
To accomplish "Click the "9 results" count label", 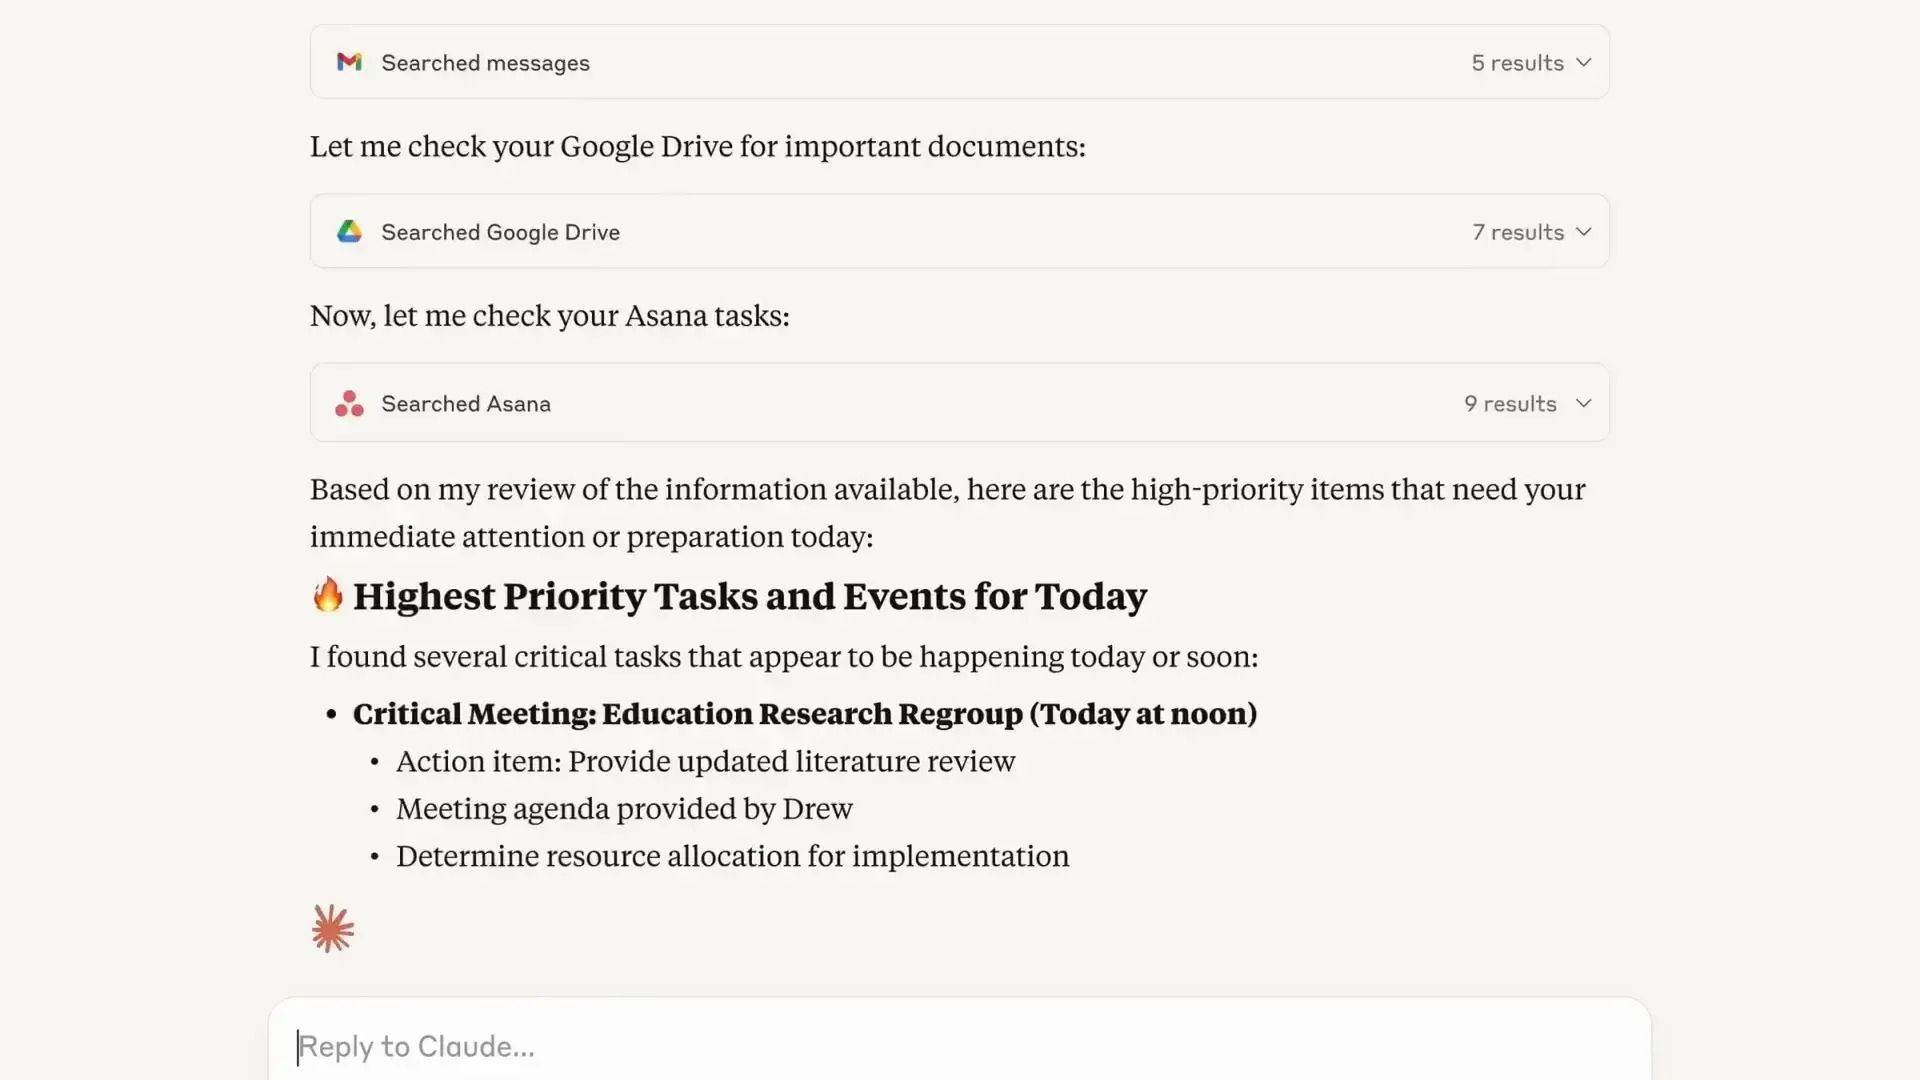I will tap(1510, 404).
